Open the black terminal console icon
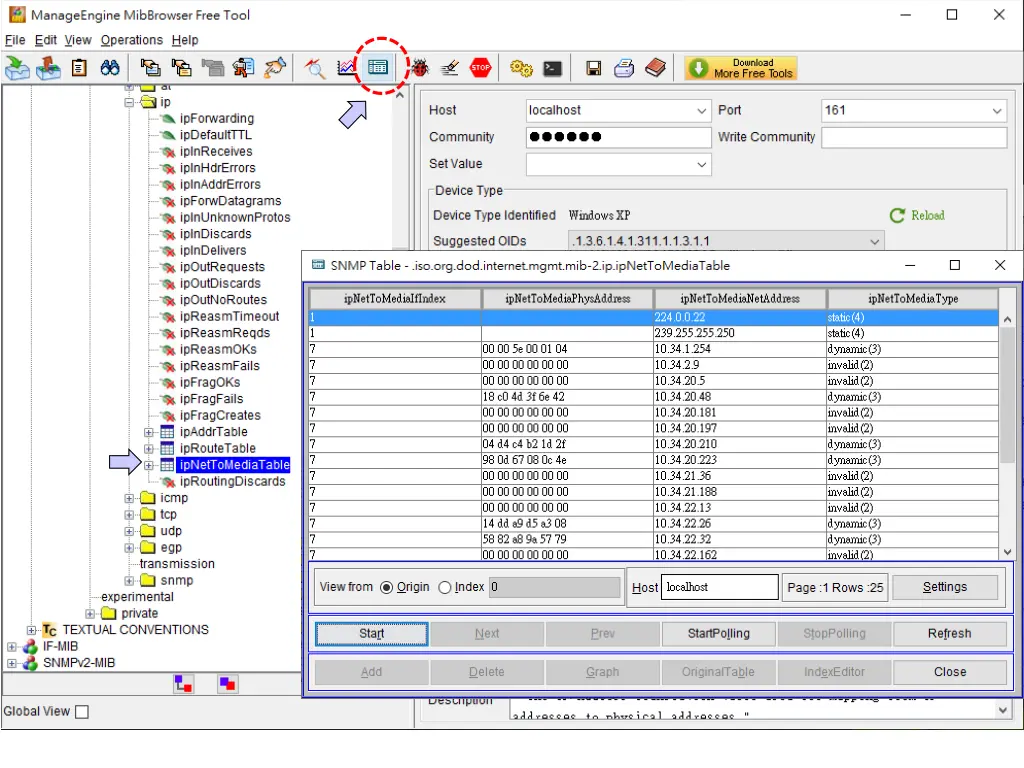This screenshot has width=1024, height=768. click(x=552, y=68)
